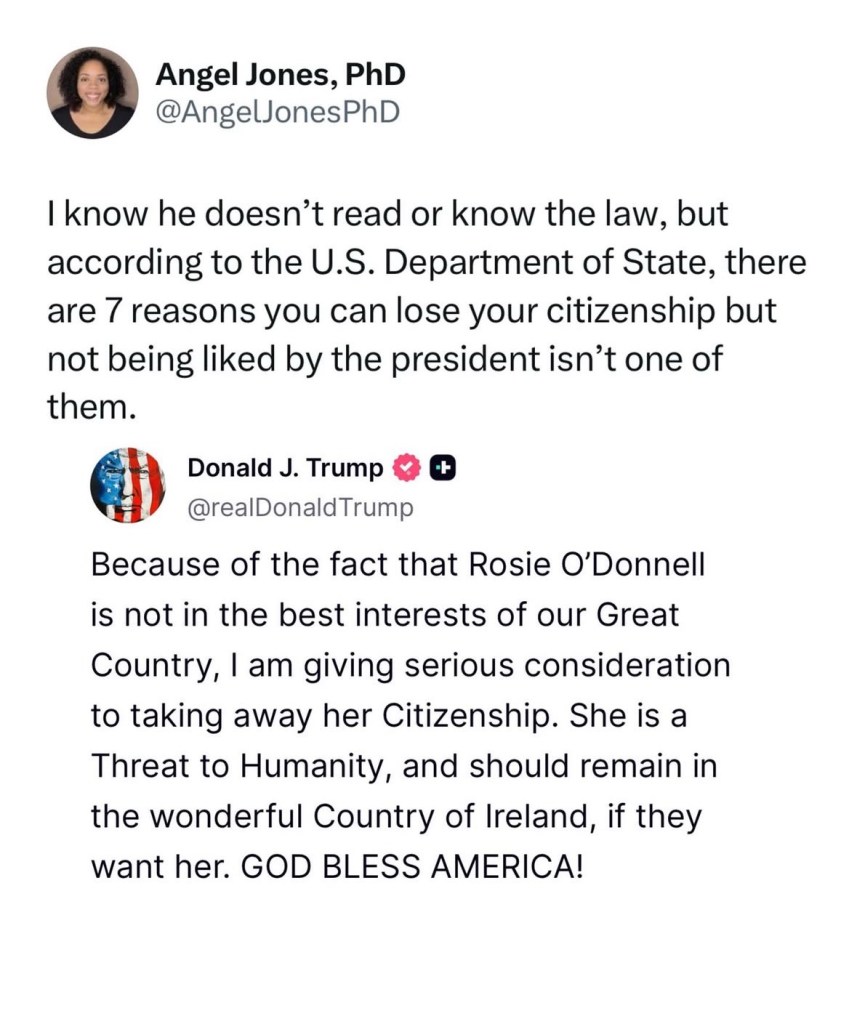Click the @realDonaldTrump handle
857x1024 pixels.
pos(300,508)
